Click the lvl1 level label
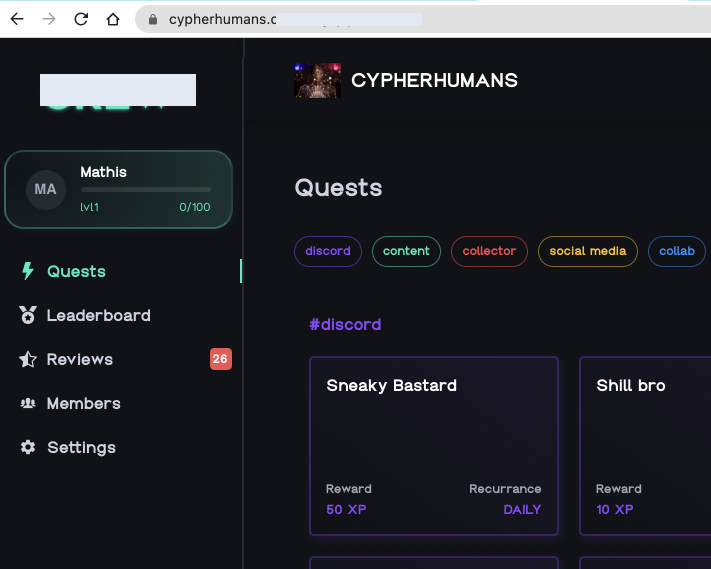Screen dimensions: 711x569 click(x=89, y=207)
